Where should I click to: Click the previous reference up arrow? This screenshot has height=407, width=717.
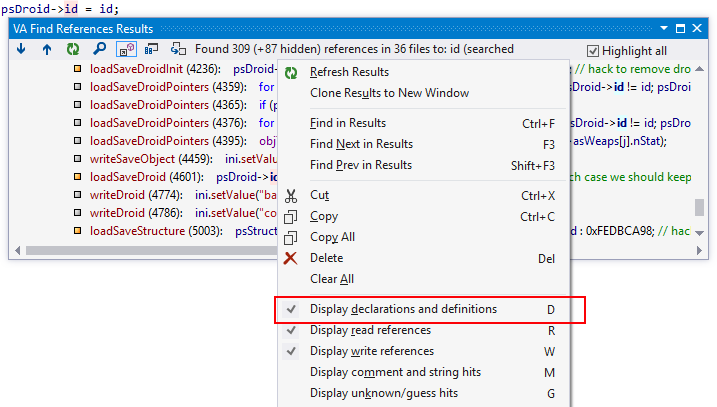click(46, 49)
